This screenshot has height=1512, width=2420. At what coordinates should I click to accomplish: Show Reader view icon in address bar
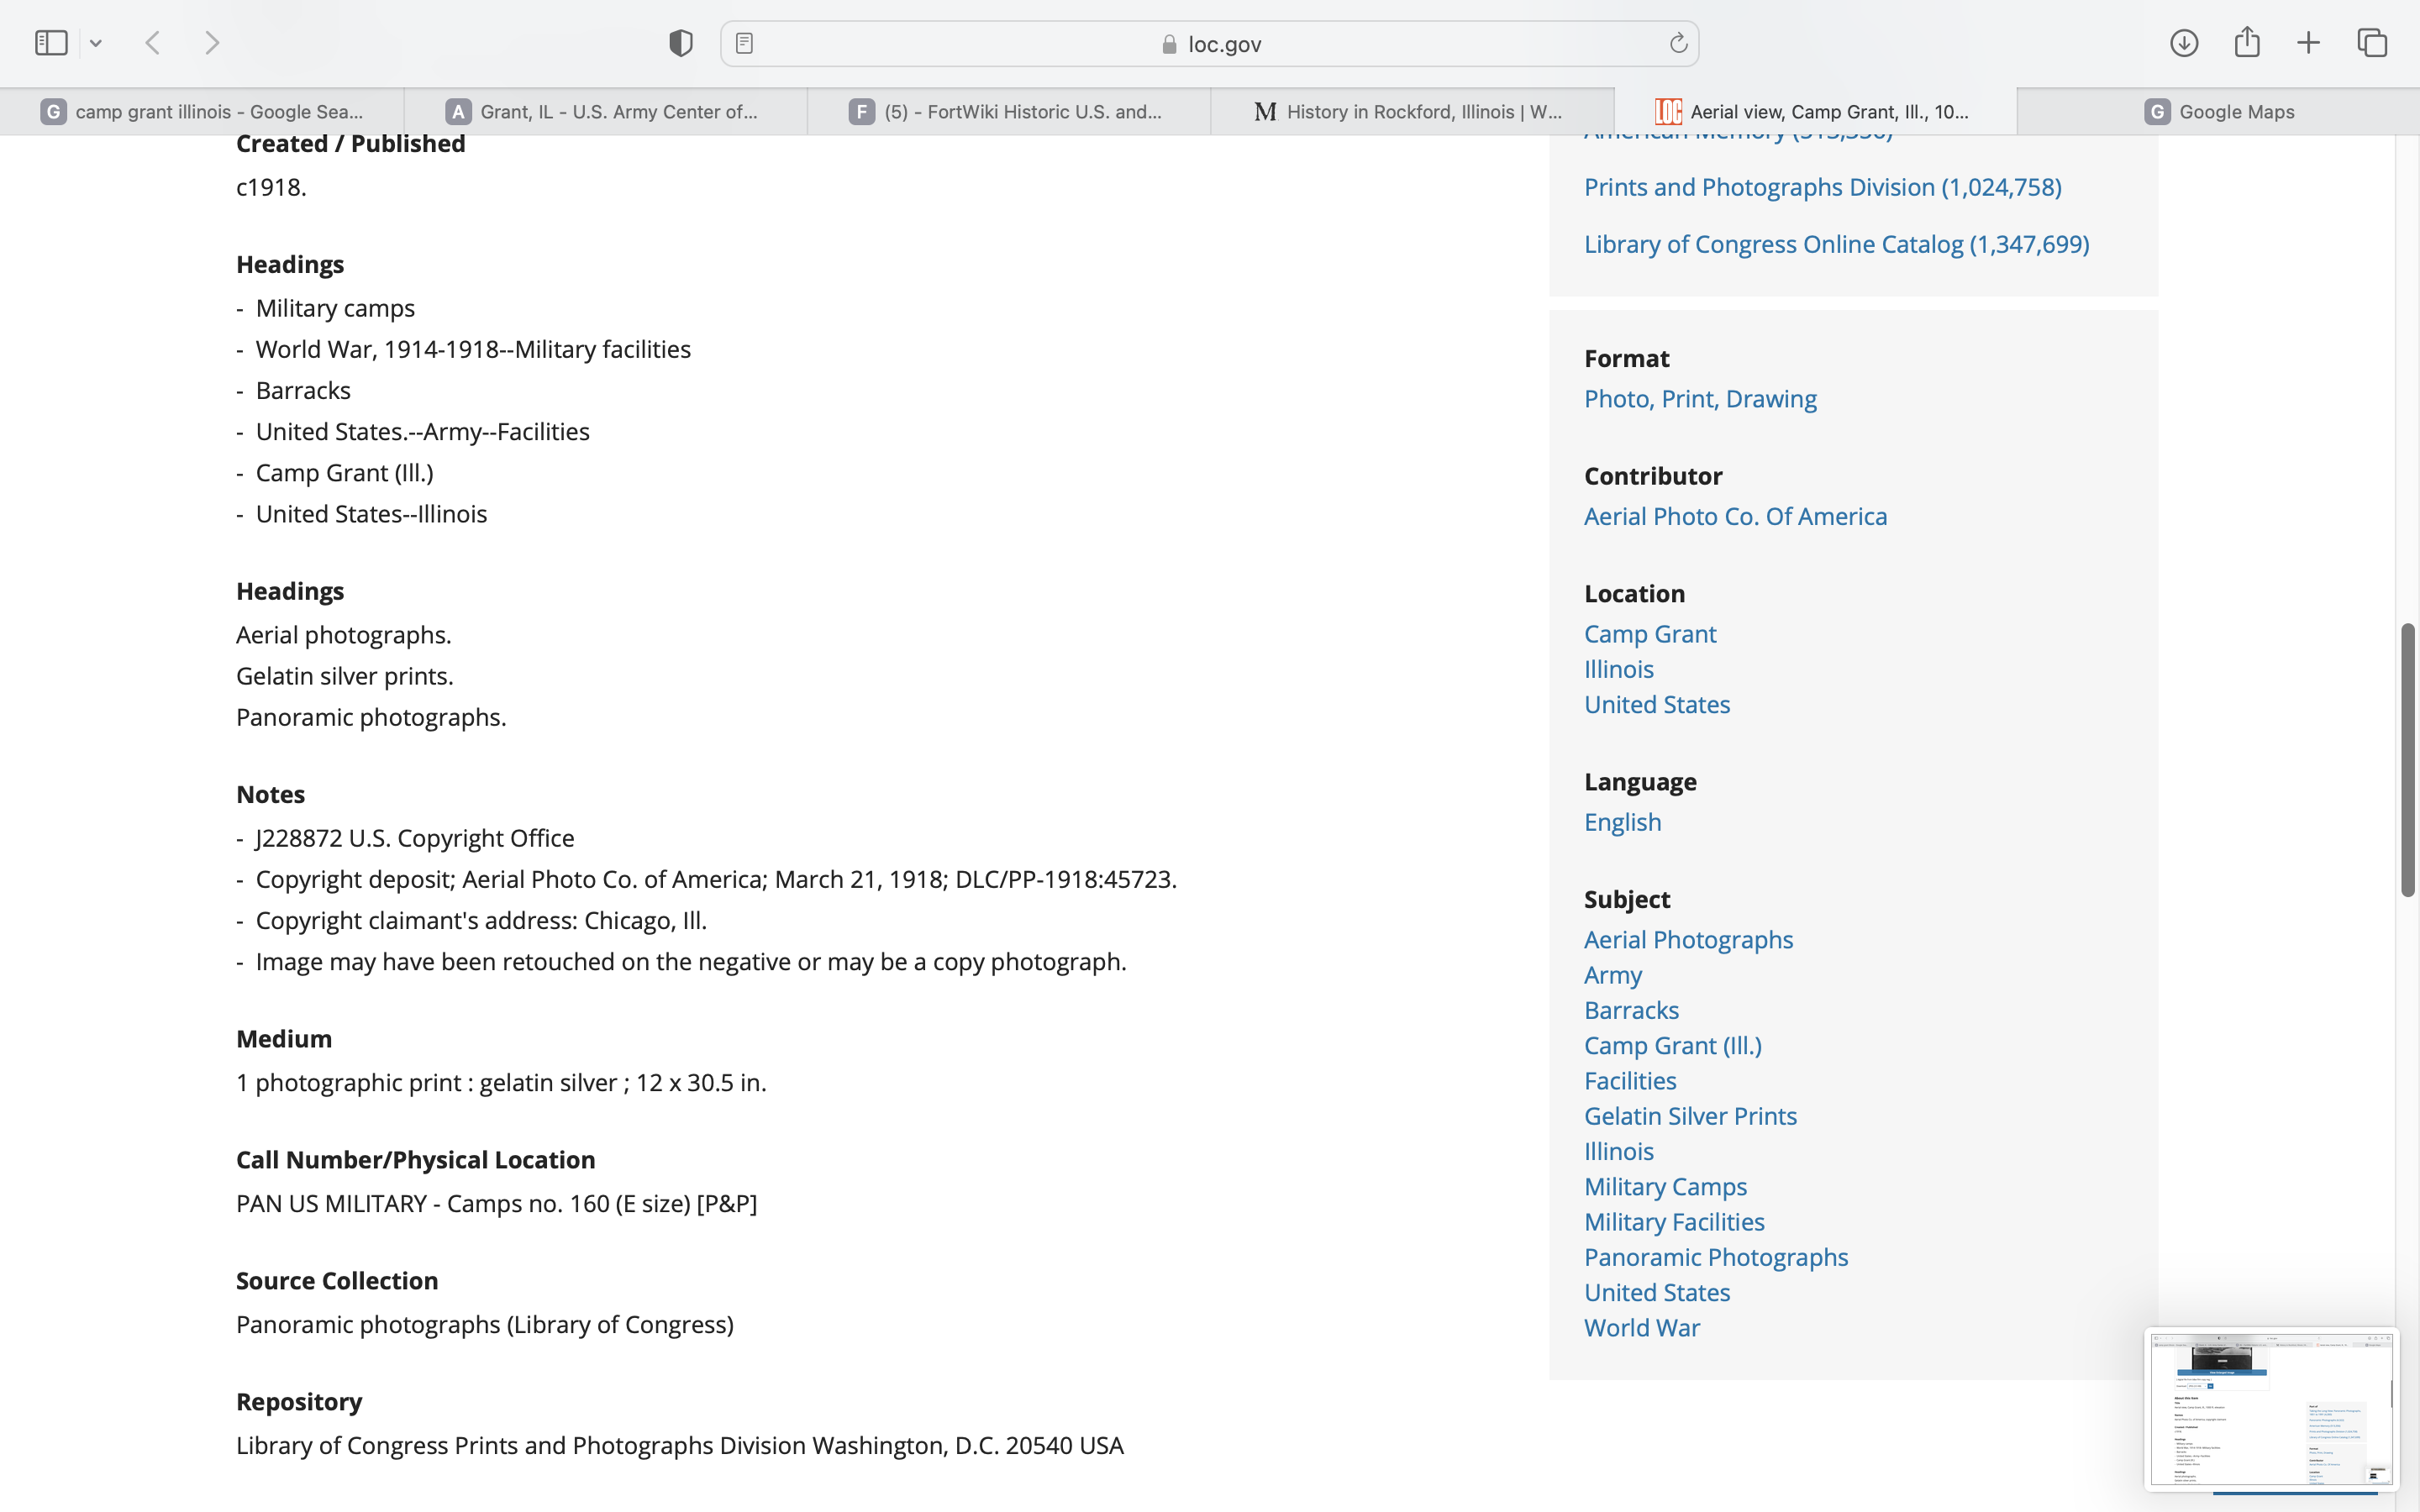point(744,43)
